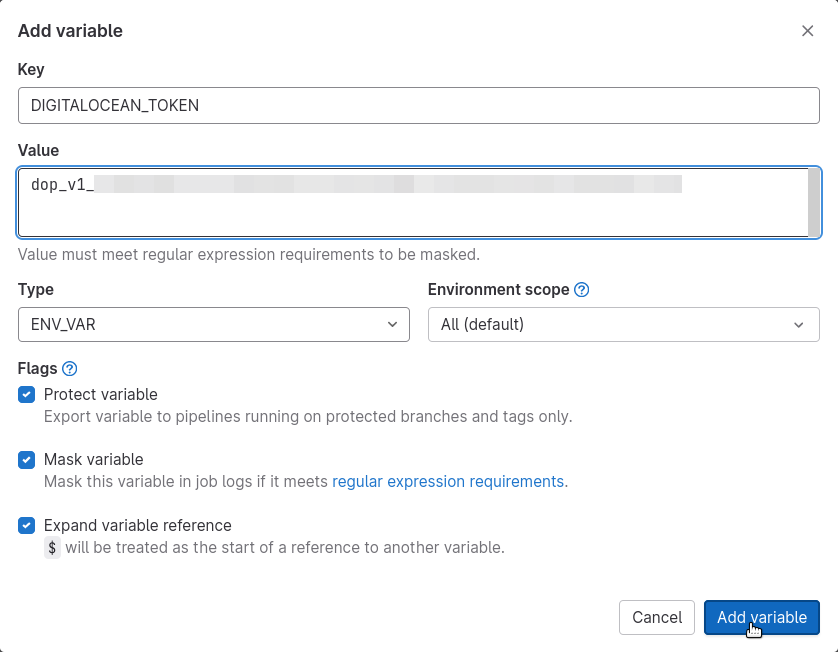Open the Environment scope dropdown
Image resolution: width=838 pixels, height=652 pixels.
[x=623, y=324]
